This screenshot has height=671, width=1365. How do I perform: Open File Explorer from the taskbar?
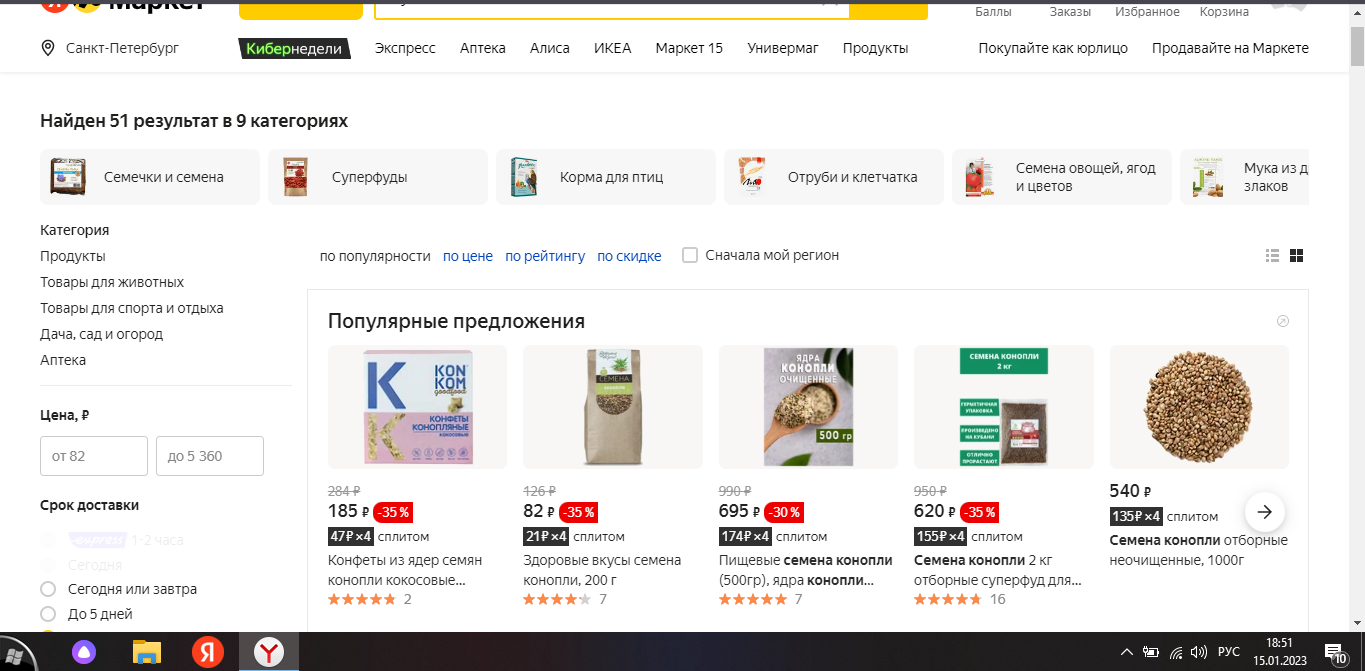(147, 652)
